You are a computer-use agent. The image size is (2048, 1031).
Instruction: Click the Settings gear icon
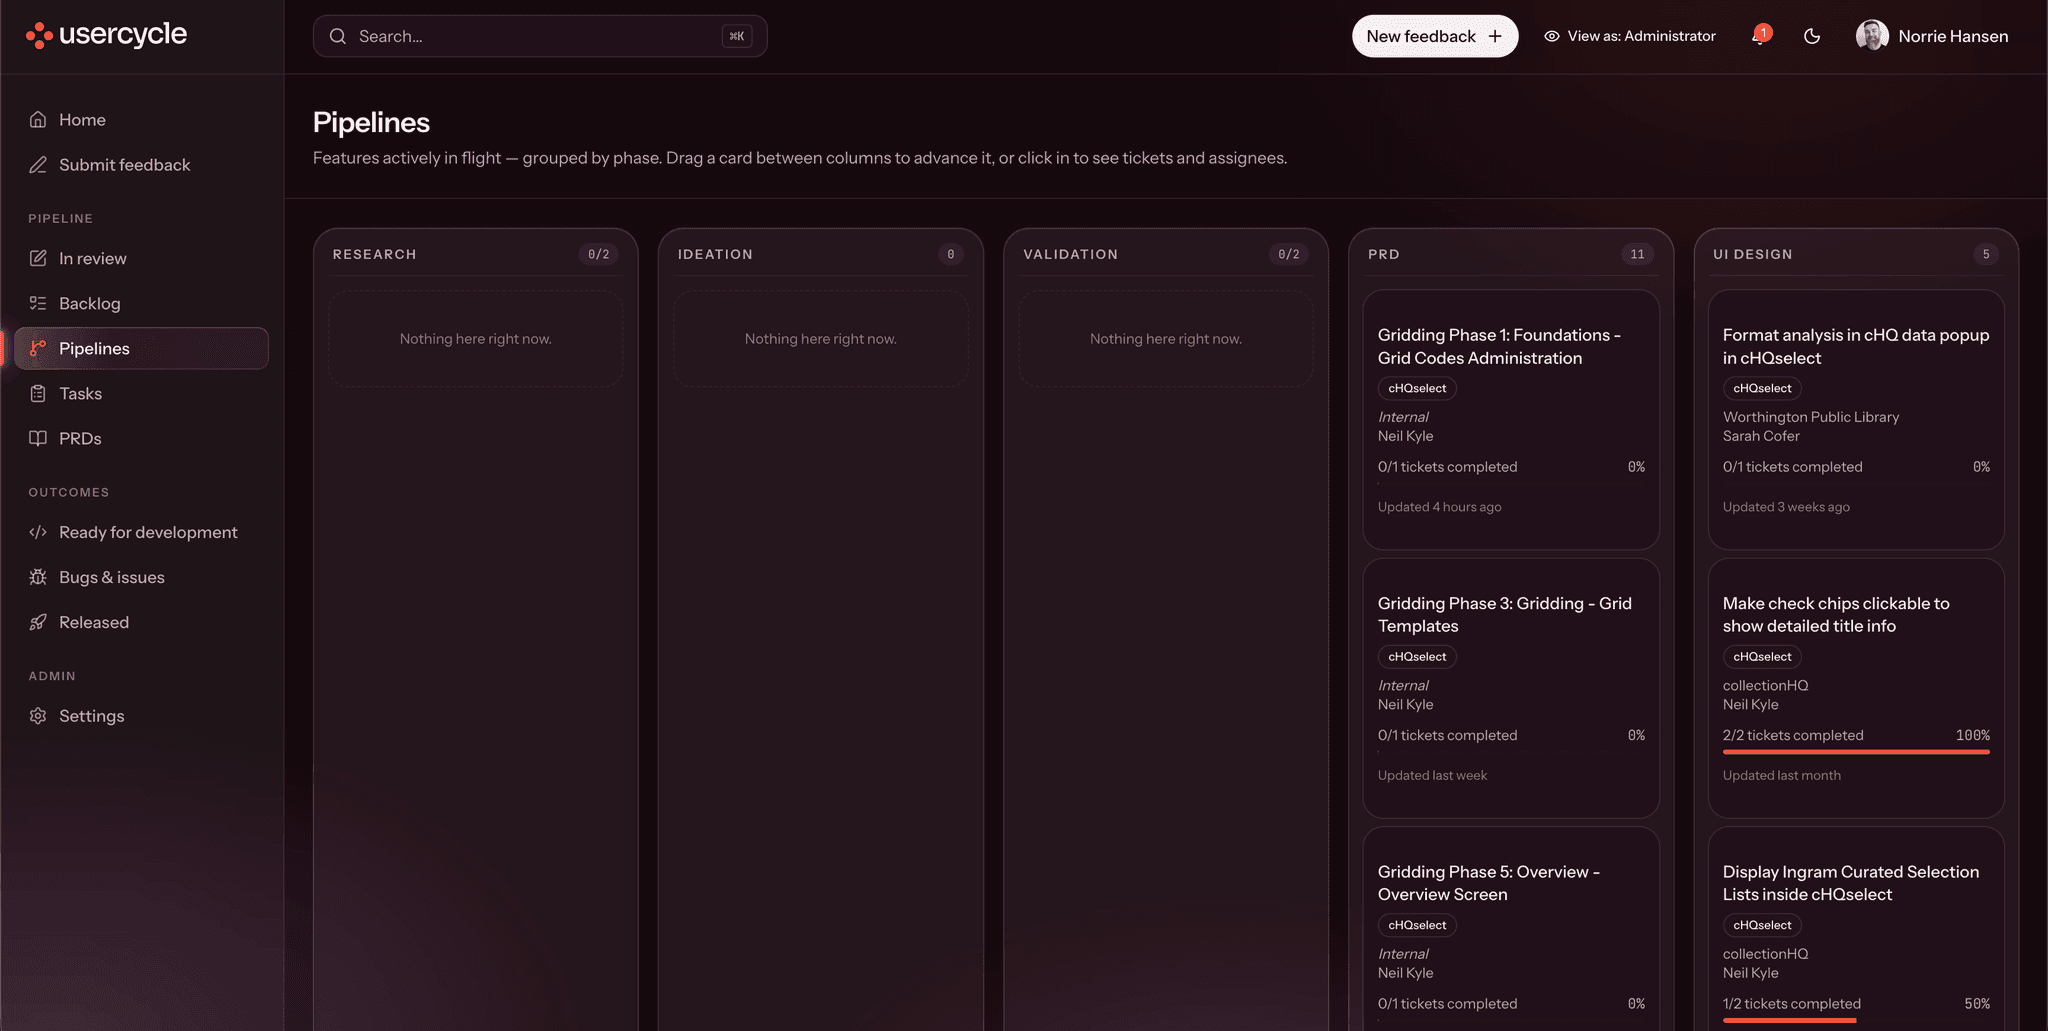pyautogui.click(x=38, y=717)
